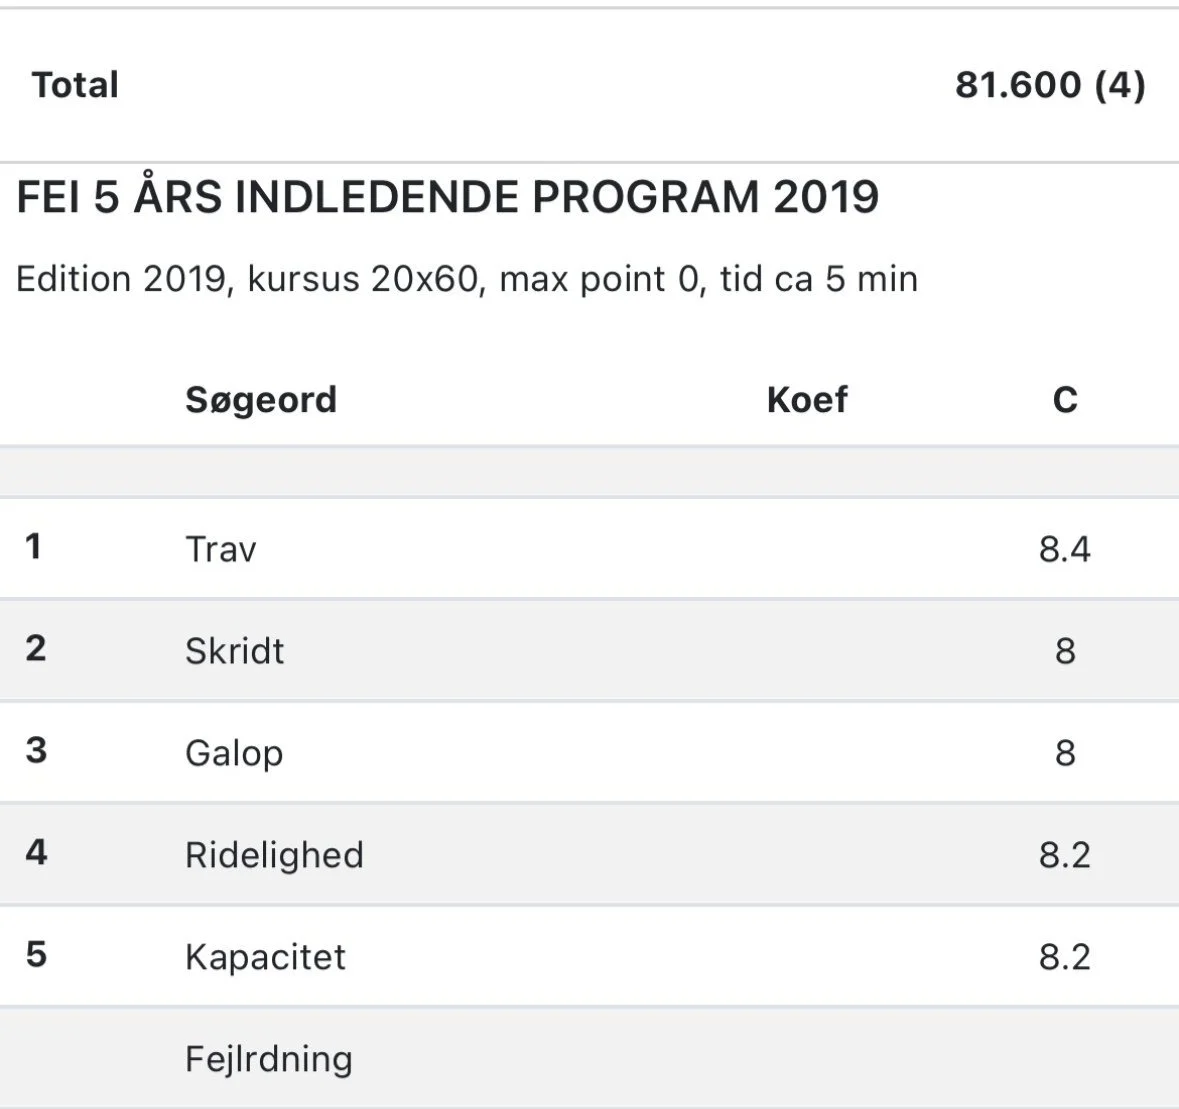Click the Ridelighed row label
Screen dimensions: 1179x1109
click(274, 855)
